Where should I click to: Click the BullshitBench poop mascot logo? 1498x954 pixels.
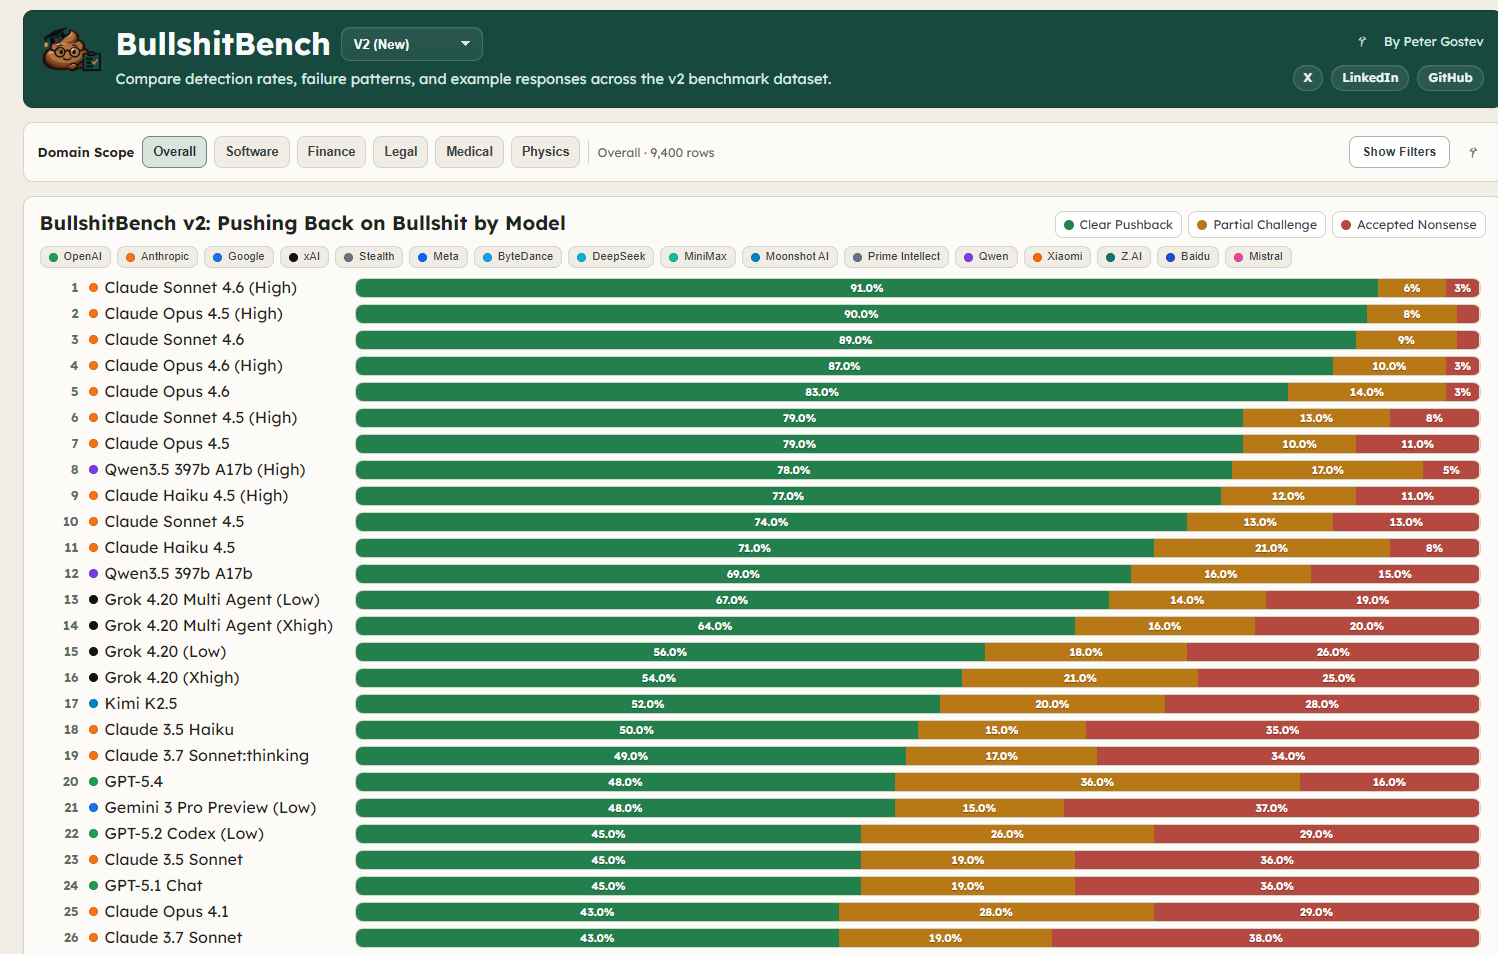[x=71, y=49]
